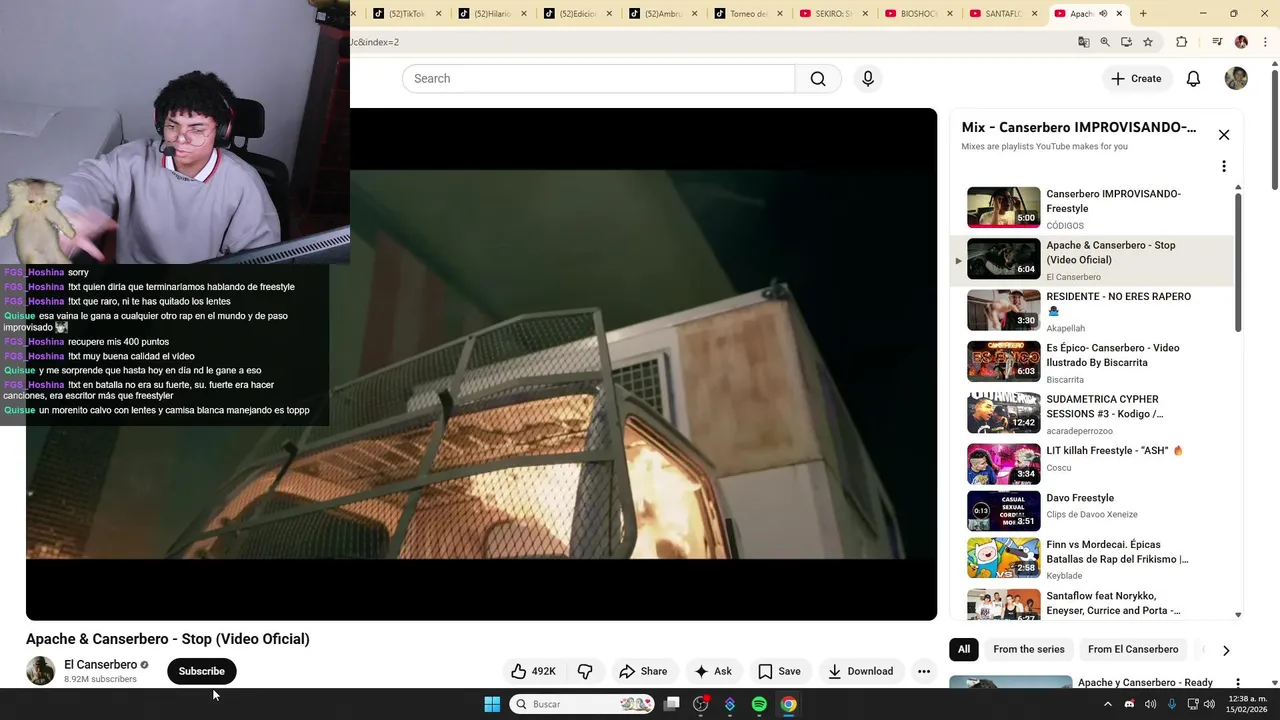Dislike the video with the thumbs-down icon
This screenshot has height=720, width=1280.
(586, 671)
